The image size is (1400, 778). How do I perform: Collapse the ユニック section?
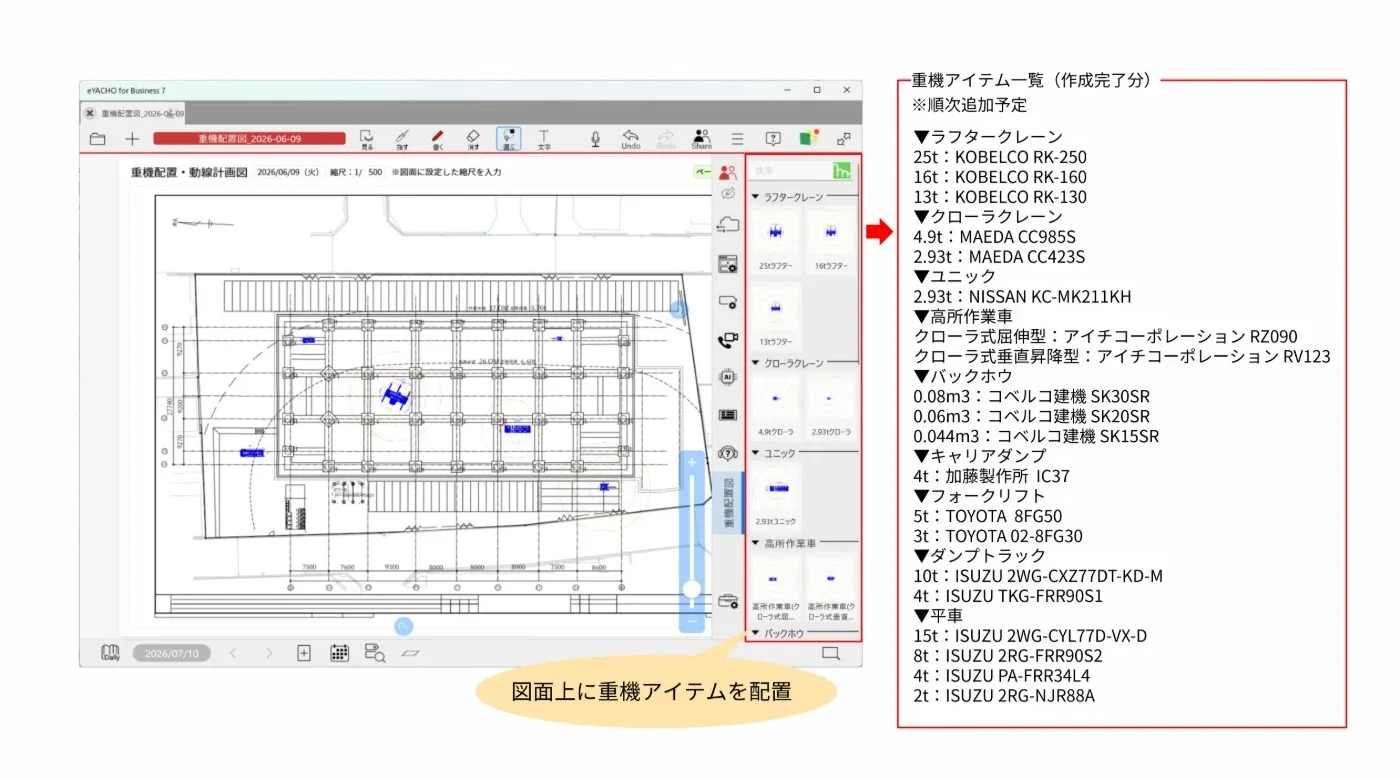point(756,454)
